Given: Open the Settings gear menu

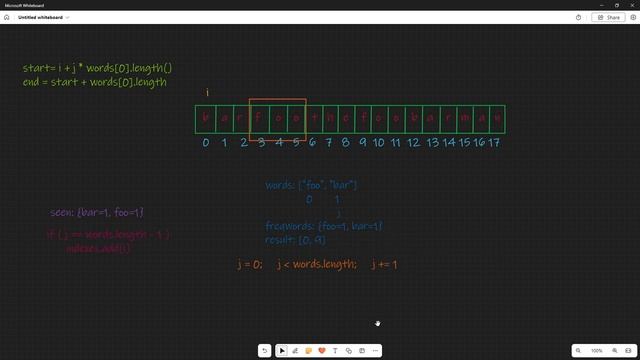Looking at the screenshot, I should 633,17.
